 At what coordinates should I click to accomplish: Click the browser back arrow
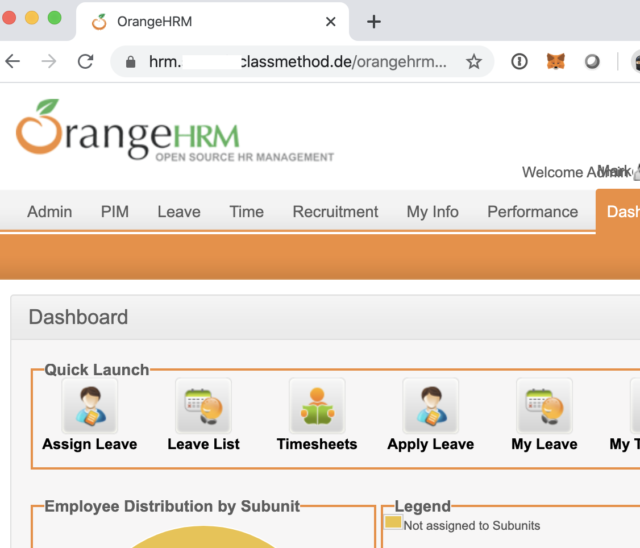click(13, 62)
